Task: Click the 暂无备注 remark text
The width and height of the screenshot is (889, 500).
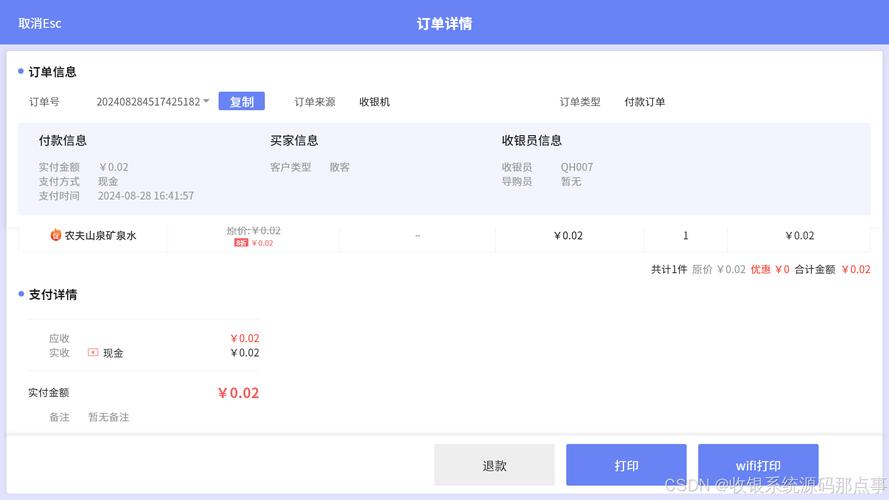Action: pos(108,417)
